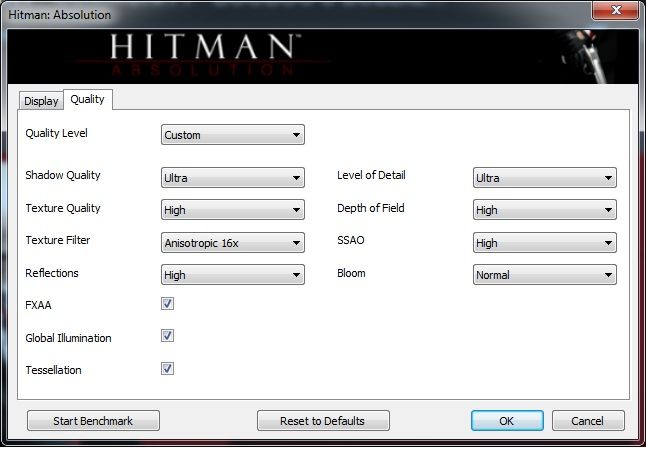646x449 pixels.
Task: Click the SSAO label text
Action: tap(351, 240)
